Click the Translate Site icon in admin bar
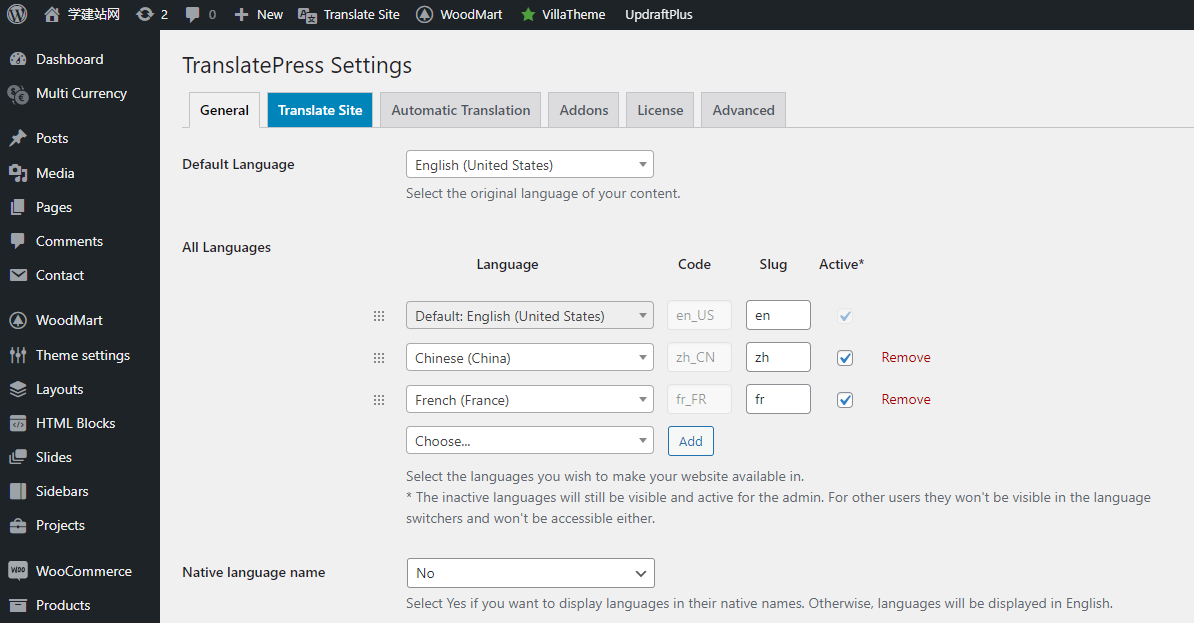Screen dimensions: 1194x623 pos(308,14)
